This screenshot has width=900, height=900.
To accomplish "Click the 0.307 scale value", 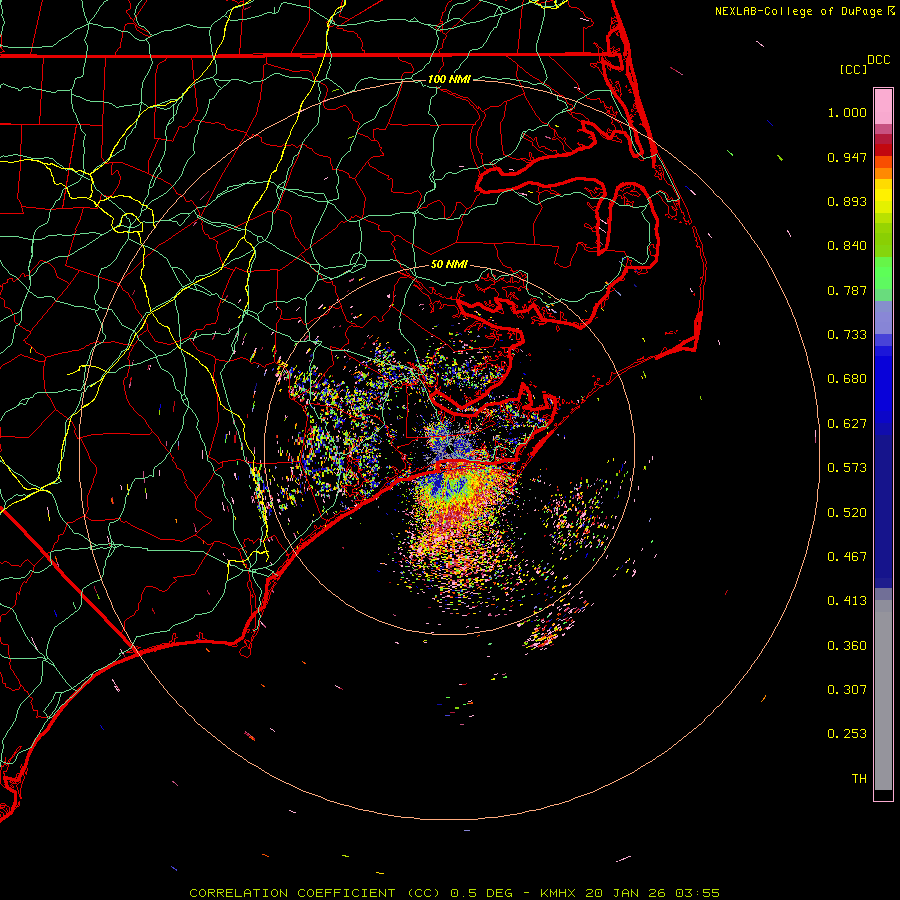I will (847, 690).
